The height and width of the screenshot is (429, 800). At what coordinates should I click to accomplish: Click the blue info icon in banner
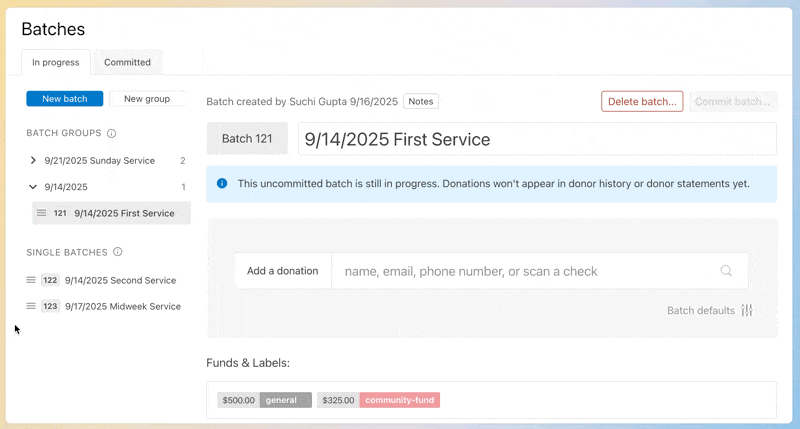tap(222, 184)
